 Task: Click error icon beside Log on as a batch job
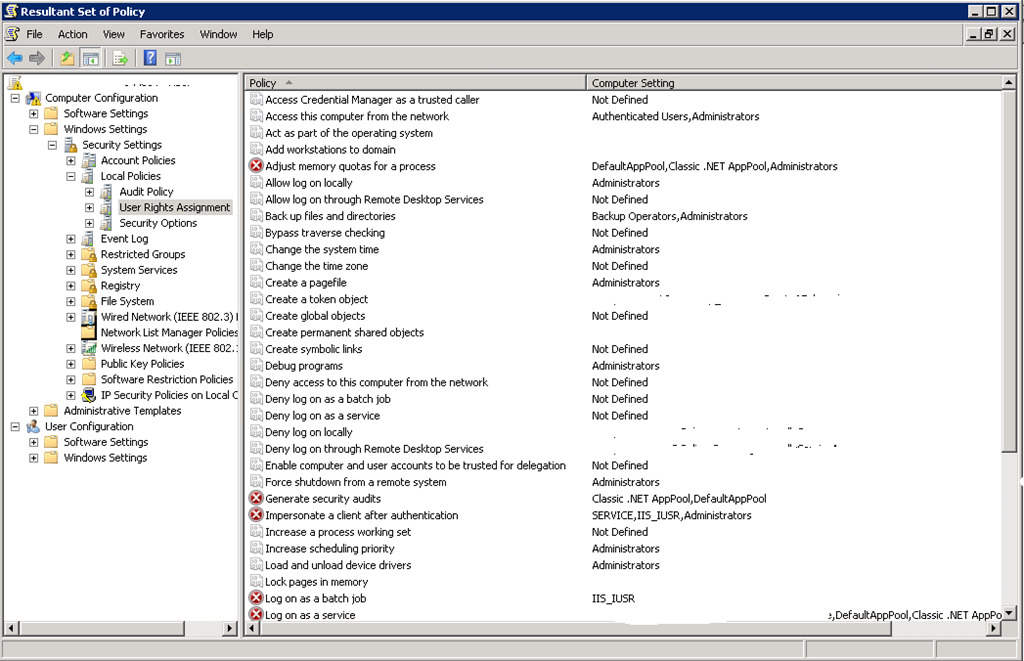pyautogui.click(x=256, y=599)
